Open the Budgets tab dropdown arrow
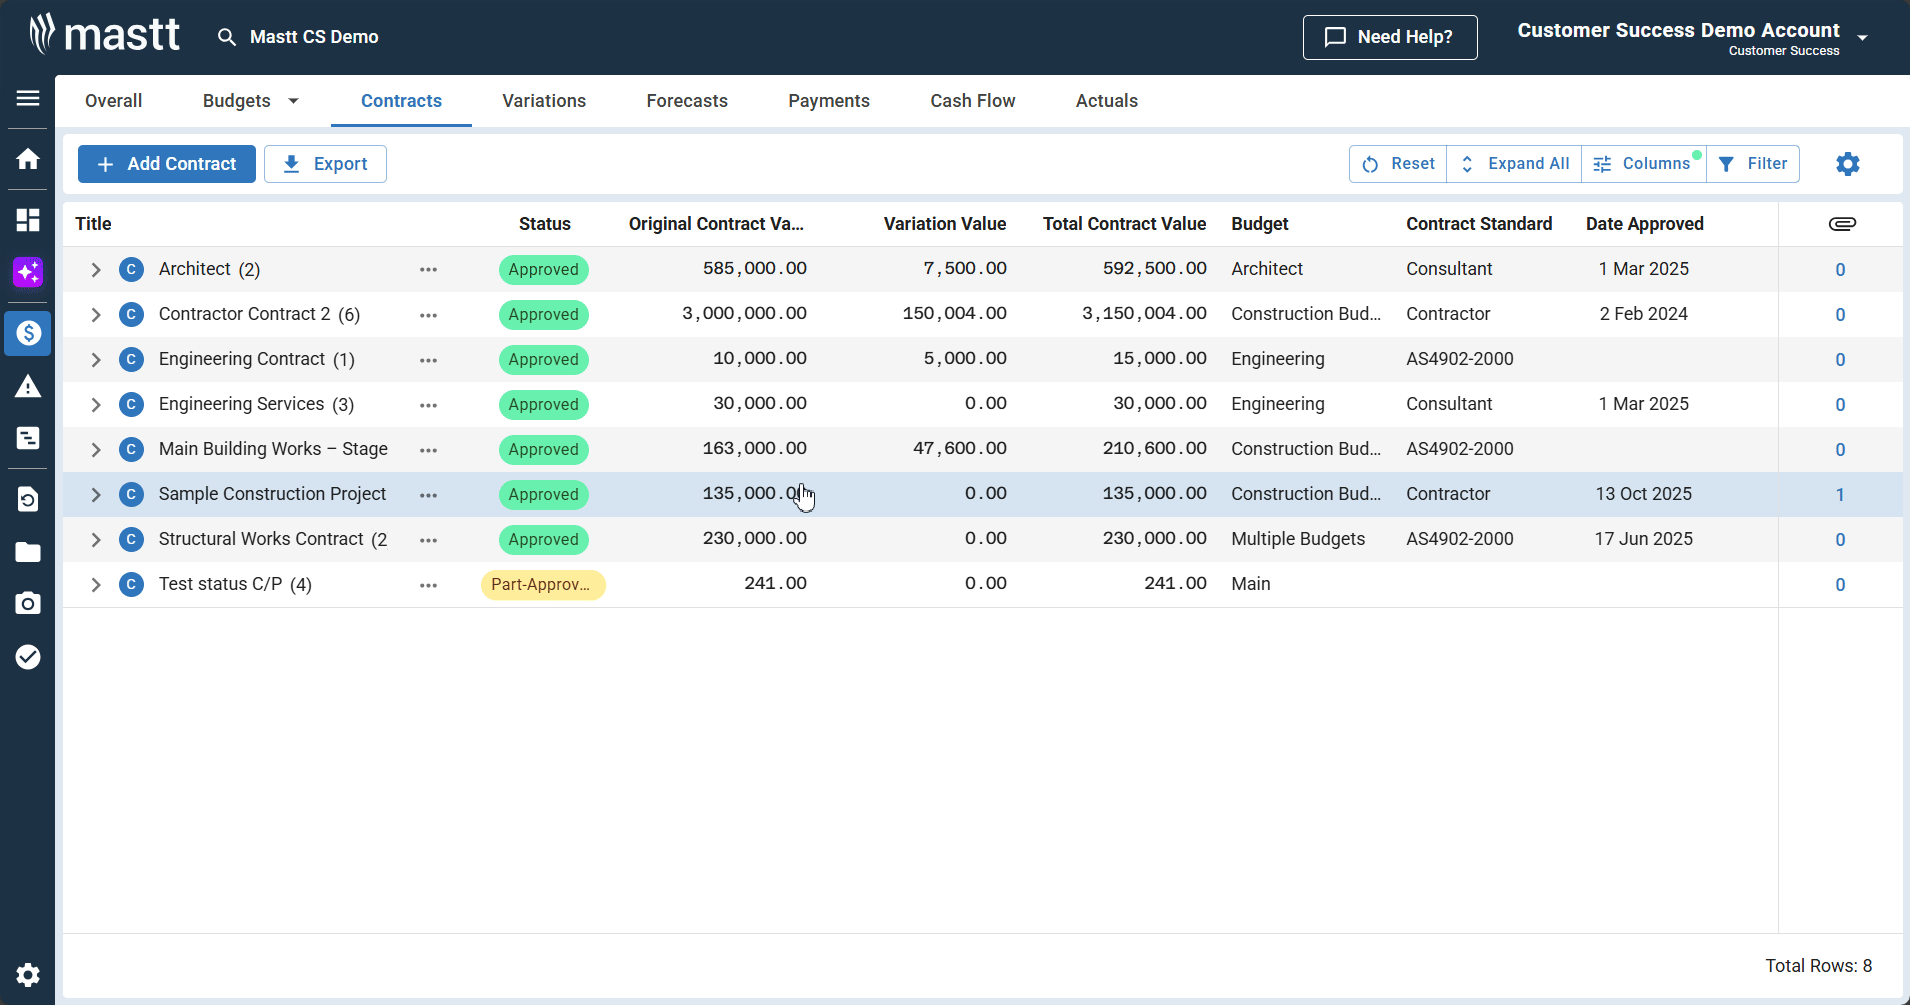Viewport: 1910px width, 1005px height. [x=293, y=101]
